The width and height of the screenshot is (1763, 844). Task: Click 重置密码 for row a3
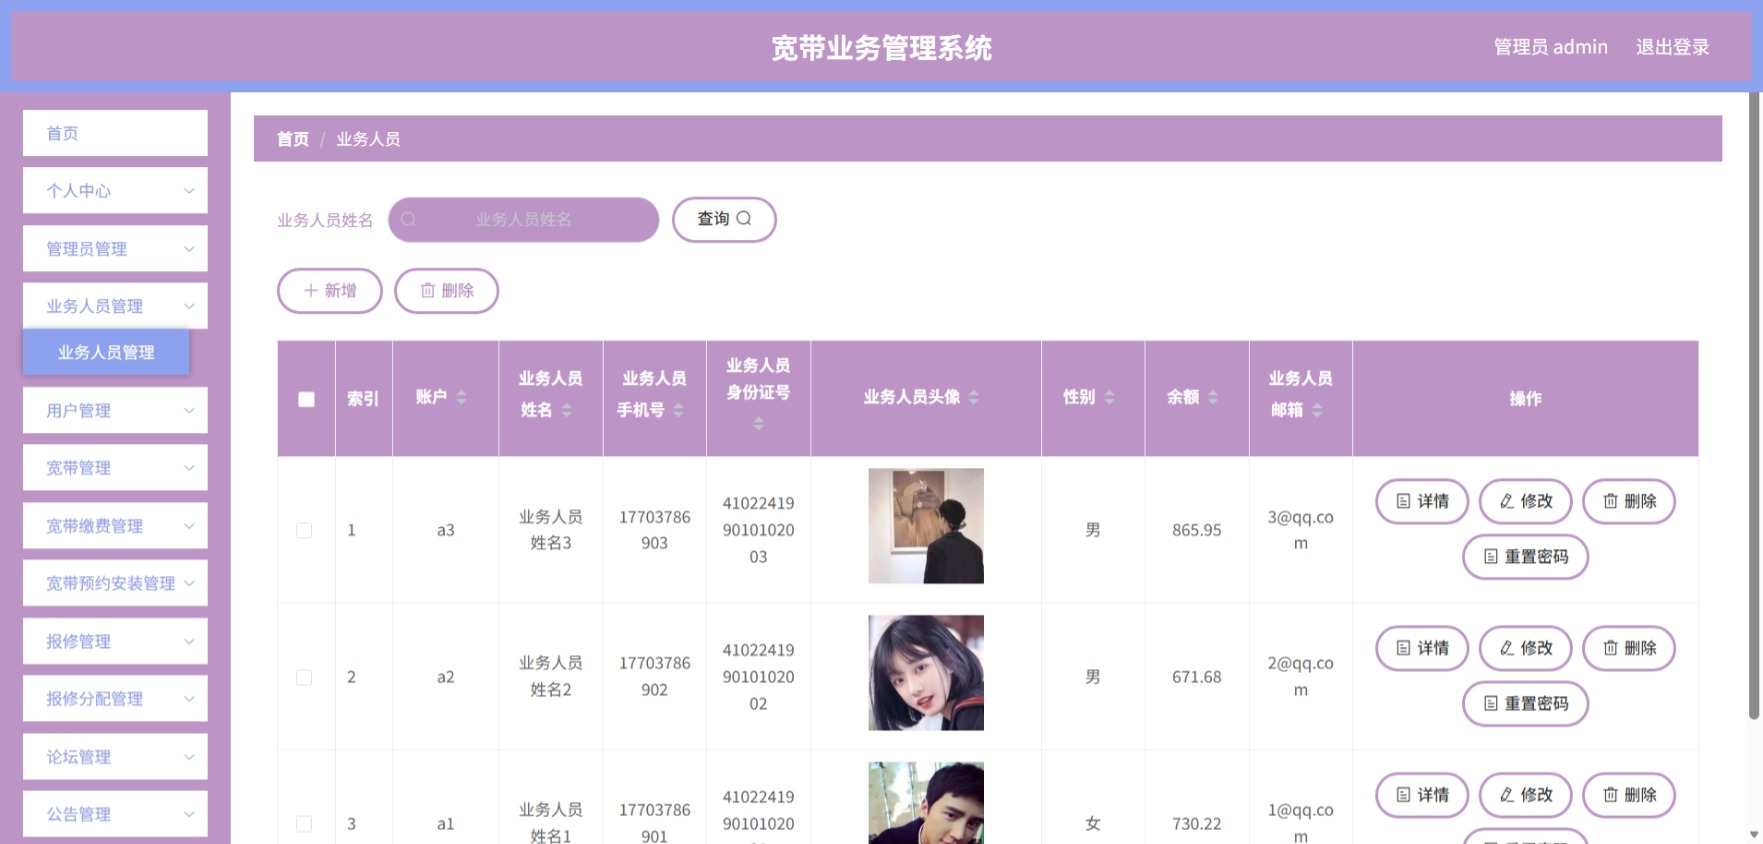coord(1525,557)
